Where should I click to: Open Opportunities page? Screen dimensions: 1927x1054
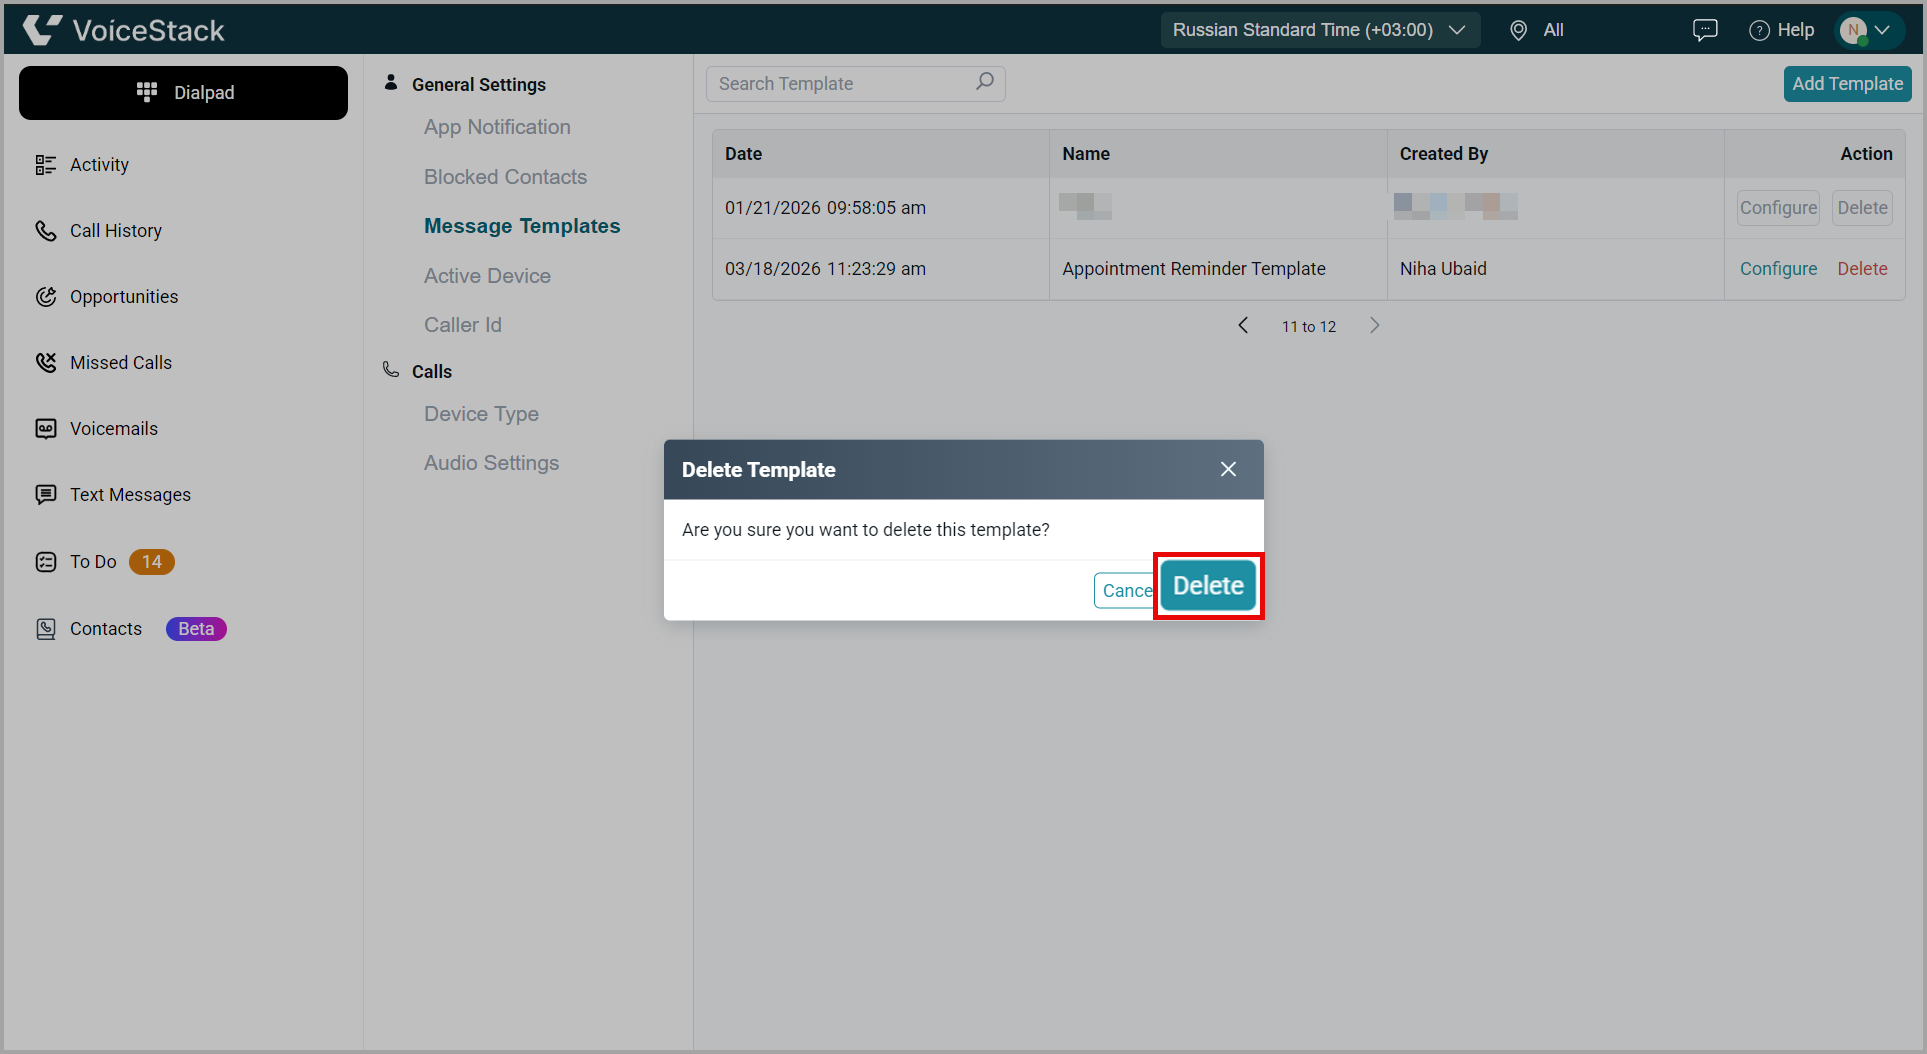pyautogui.click(x=124, y=297)
